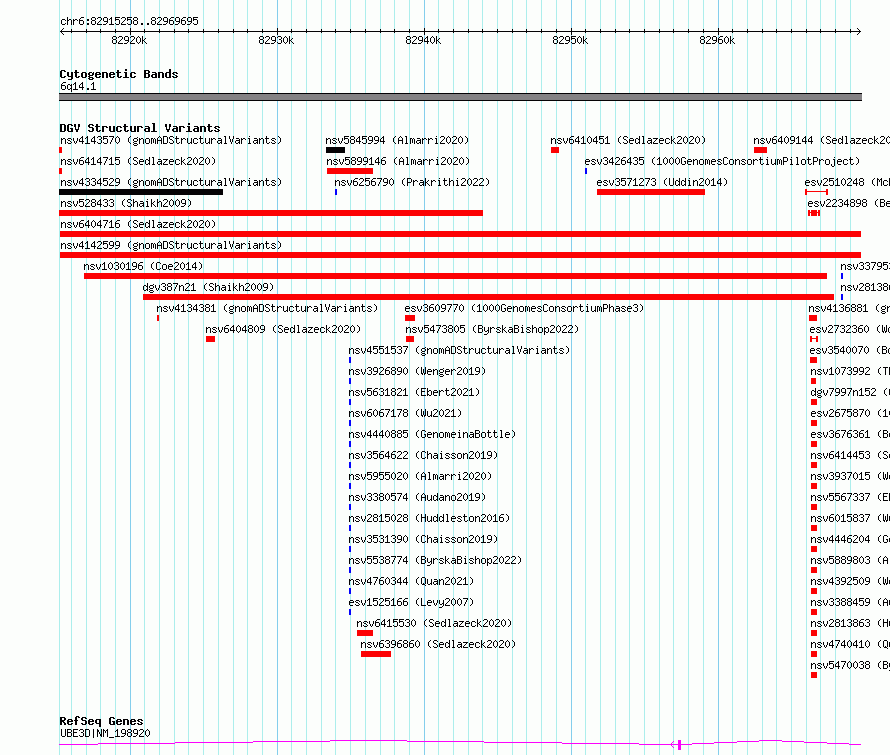This screenshot has height=755, width=890.
Task: Open the nsv5631821 (Ebert2021) label
Action: [414, 392]
